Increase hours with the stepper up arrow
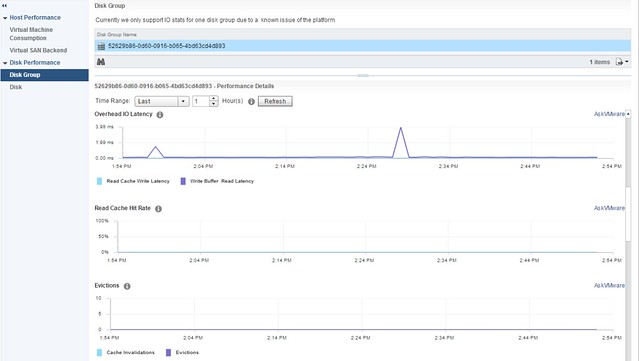The height and width of the screenshot is (361, 639). click(214, 99)
